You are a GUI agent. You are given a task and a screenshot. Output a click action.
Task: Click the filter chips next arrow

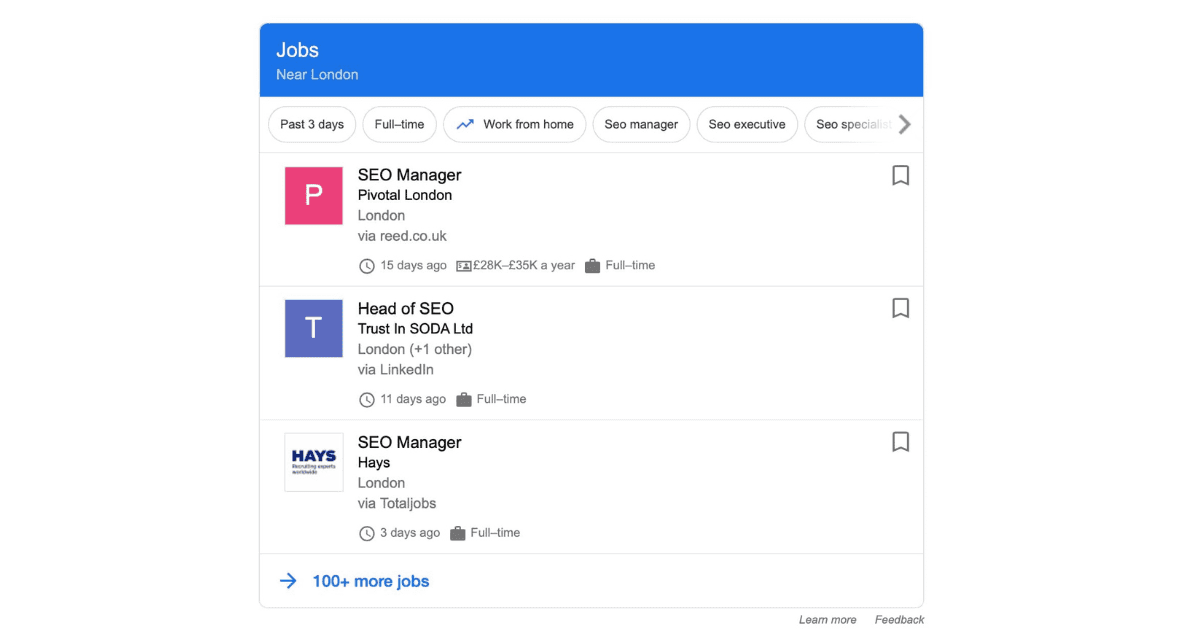point(904,125)
